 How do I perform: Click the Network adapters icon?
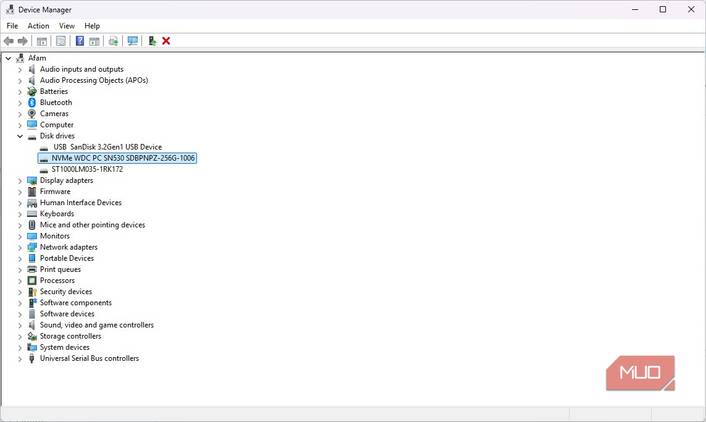[32, 247]
